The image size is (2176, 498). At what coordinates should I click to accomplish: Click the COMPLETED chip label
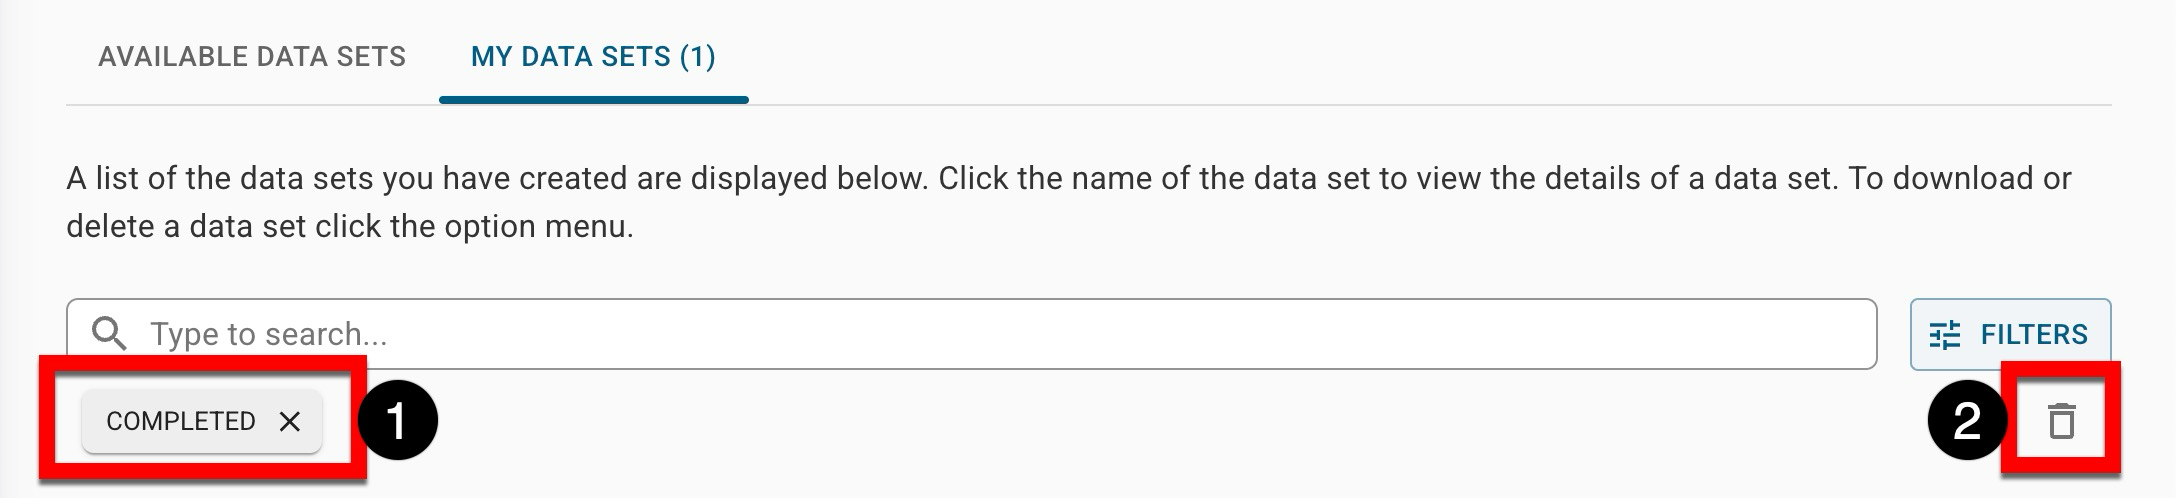pos(181,422)
